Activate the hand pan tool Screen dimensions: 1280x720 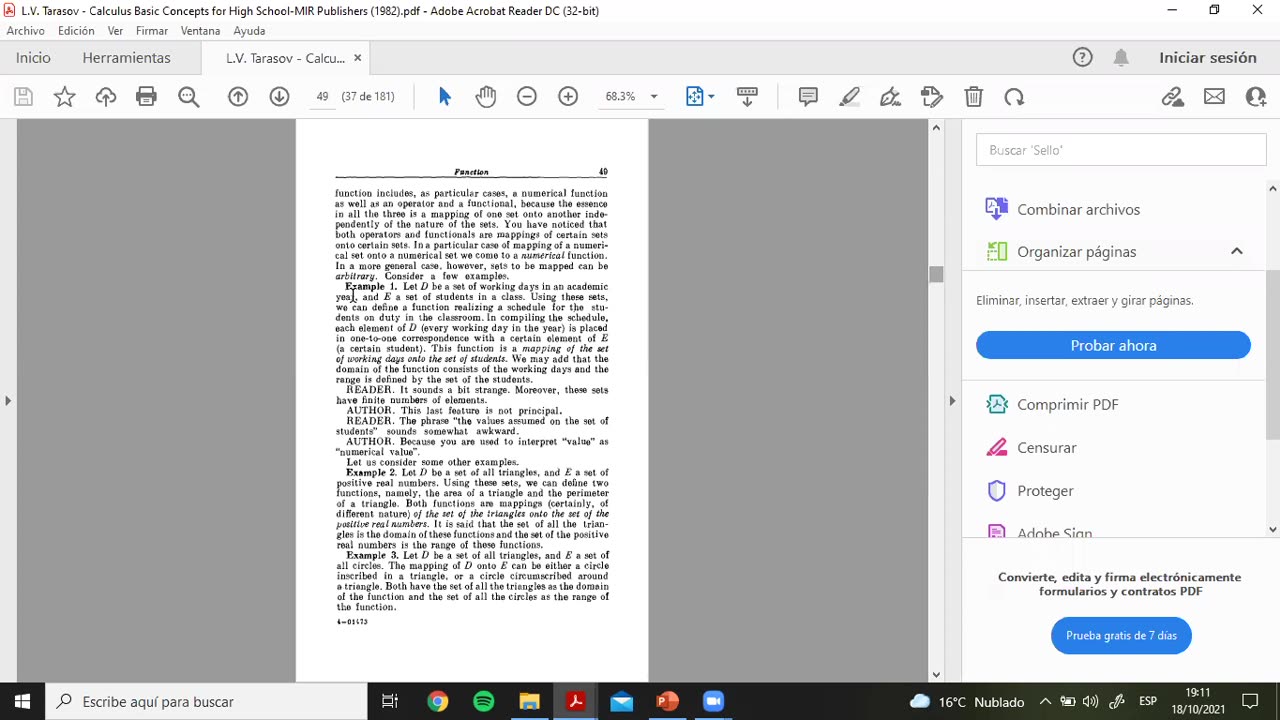486,97
